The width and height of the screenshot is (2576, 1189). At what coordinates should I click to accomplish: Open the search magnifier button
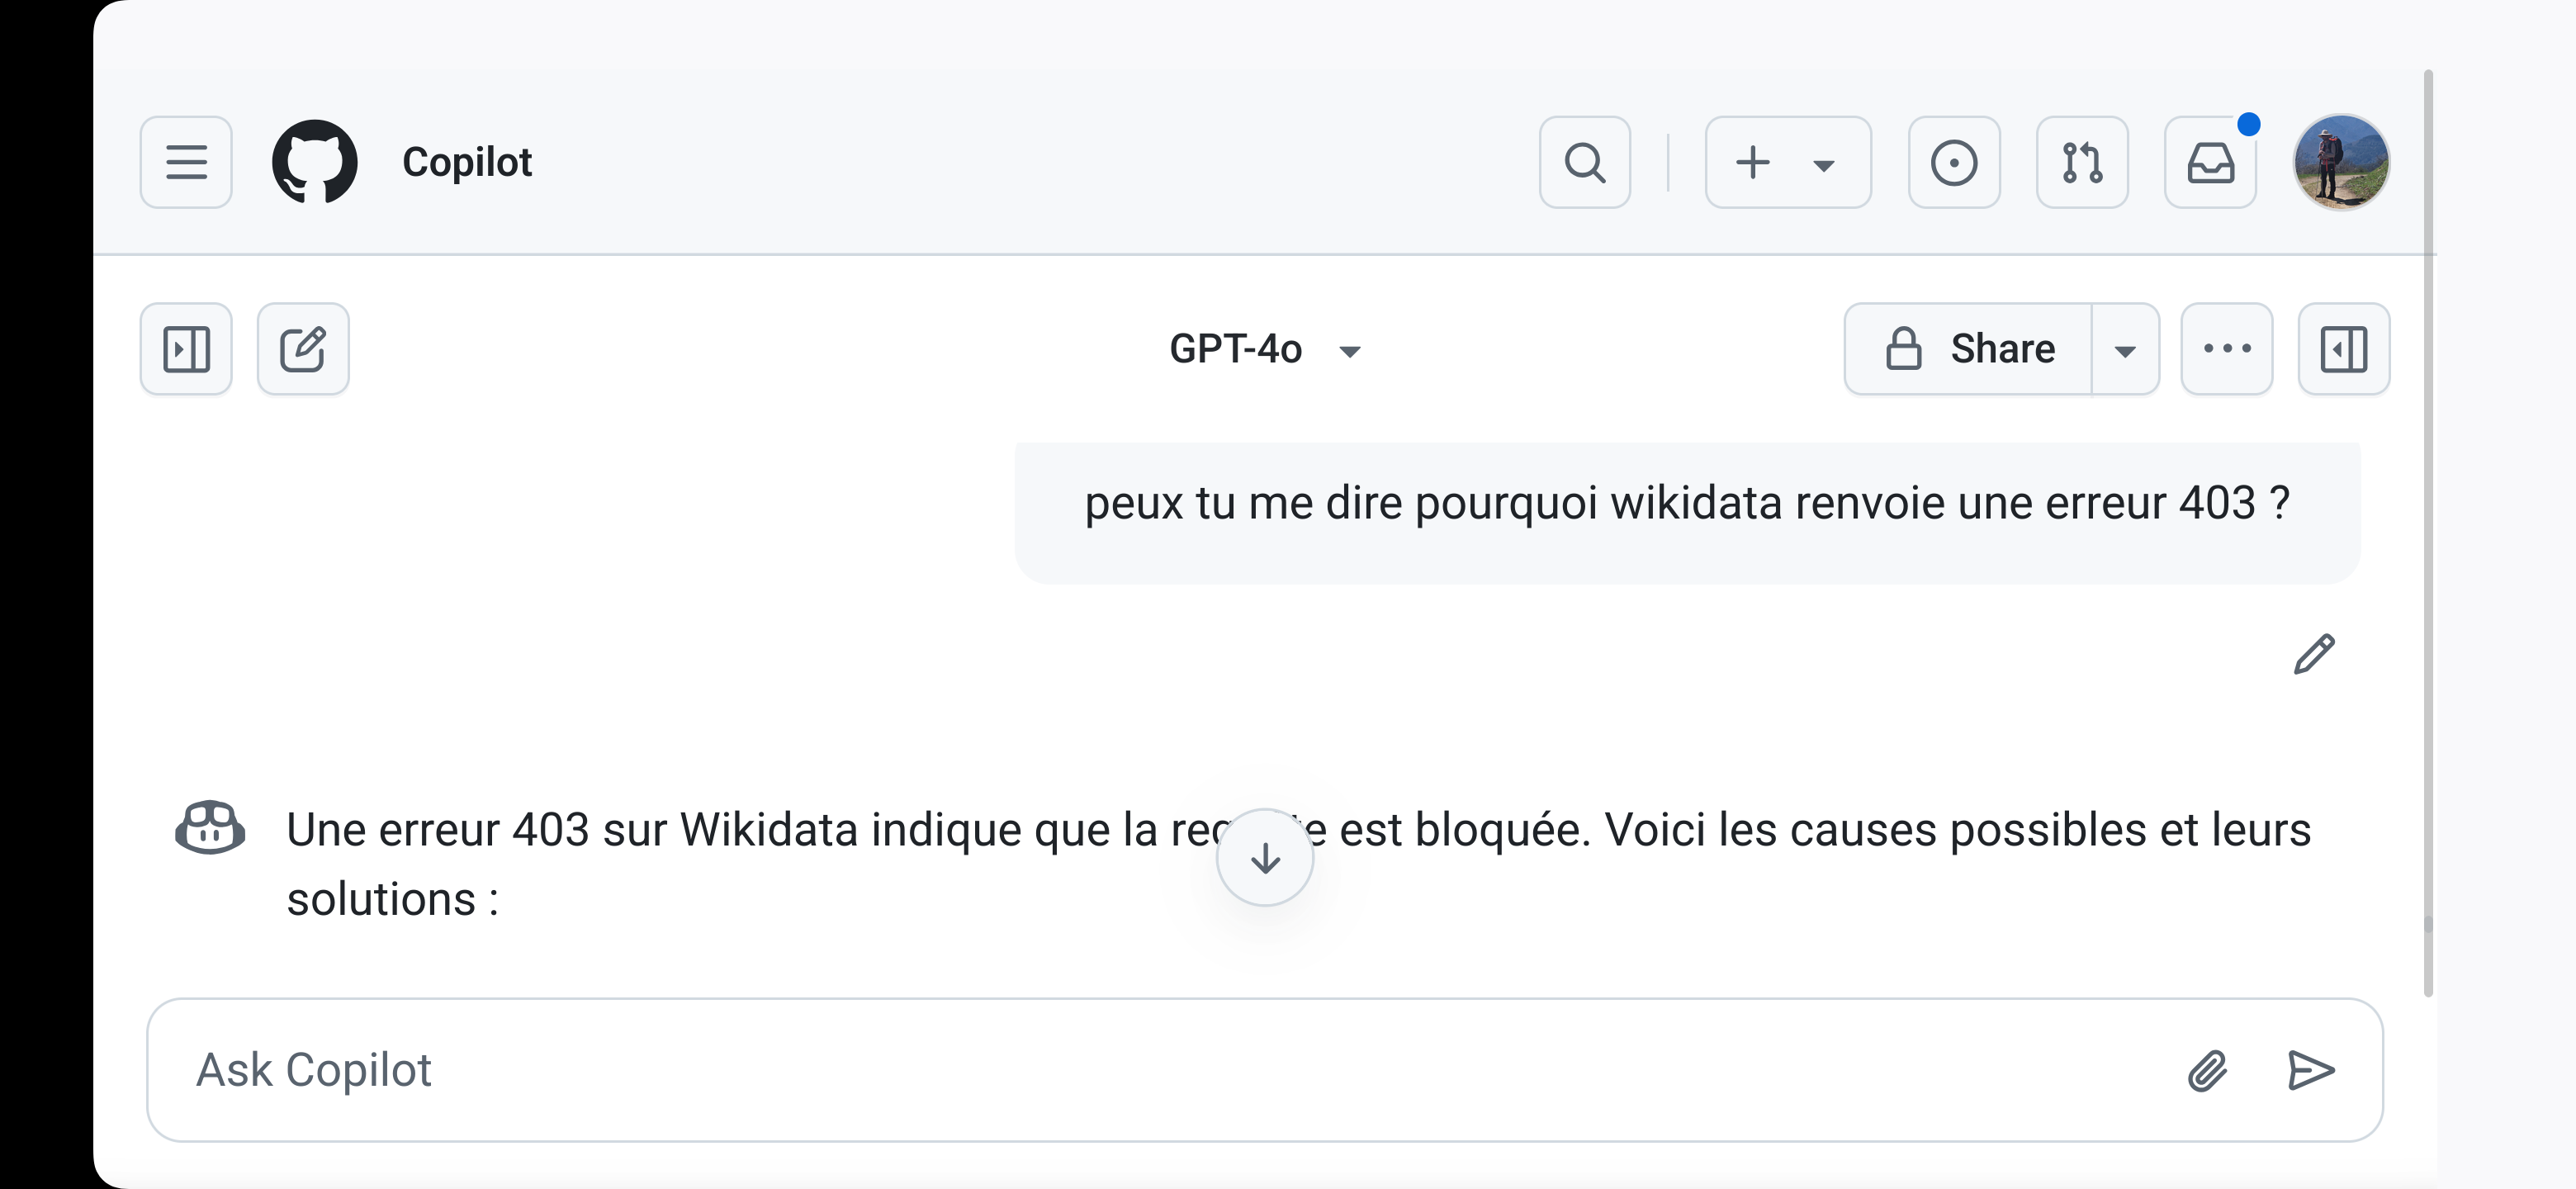1584,162
